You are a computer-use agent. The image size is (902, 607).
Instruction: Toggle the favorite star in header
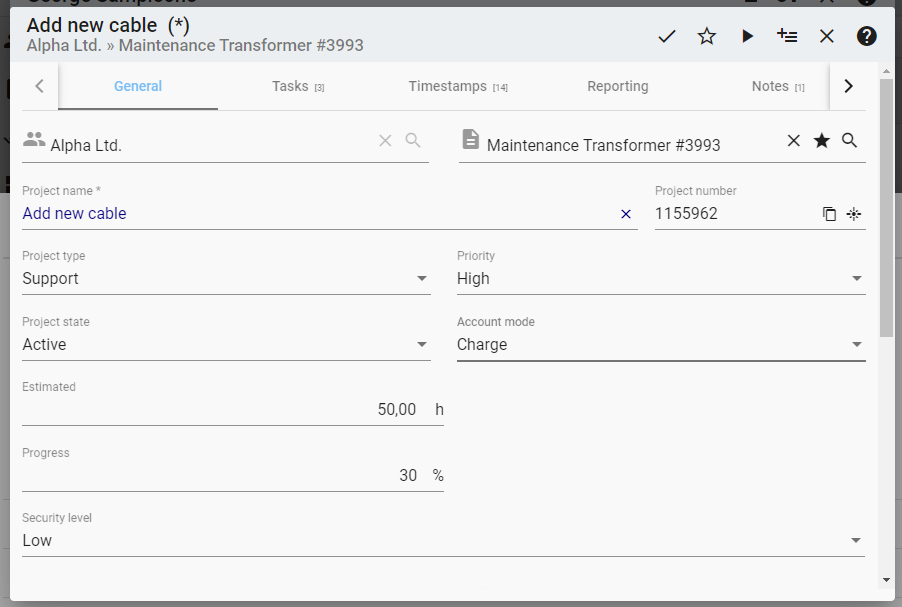[707, 36]
